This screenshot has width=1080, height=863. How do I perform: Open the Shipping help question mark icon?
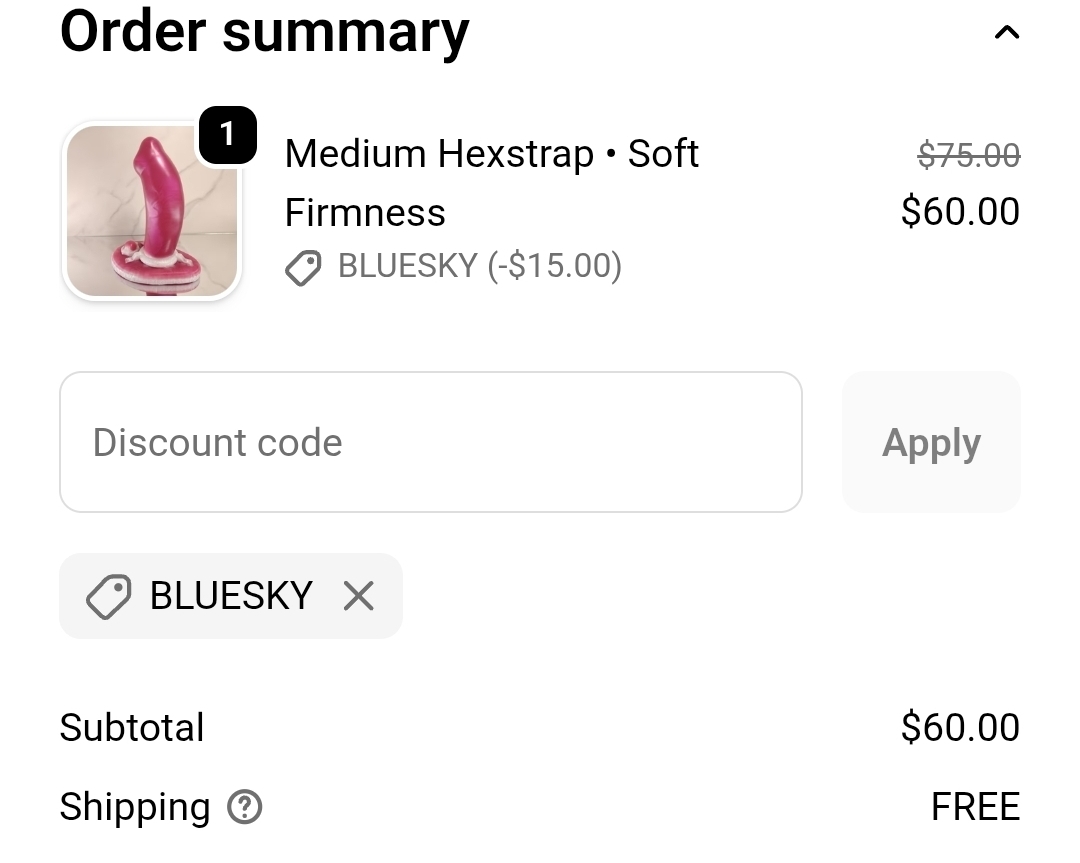click(x=244, y=807)
